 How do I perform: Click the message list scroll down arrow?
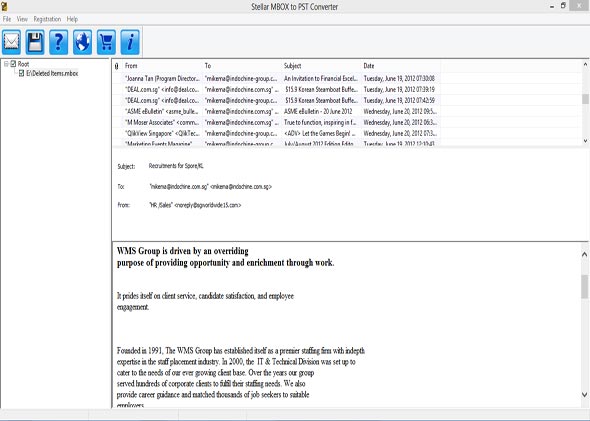pos(585,141)
